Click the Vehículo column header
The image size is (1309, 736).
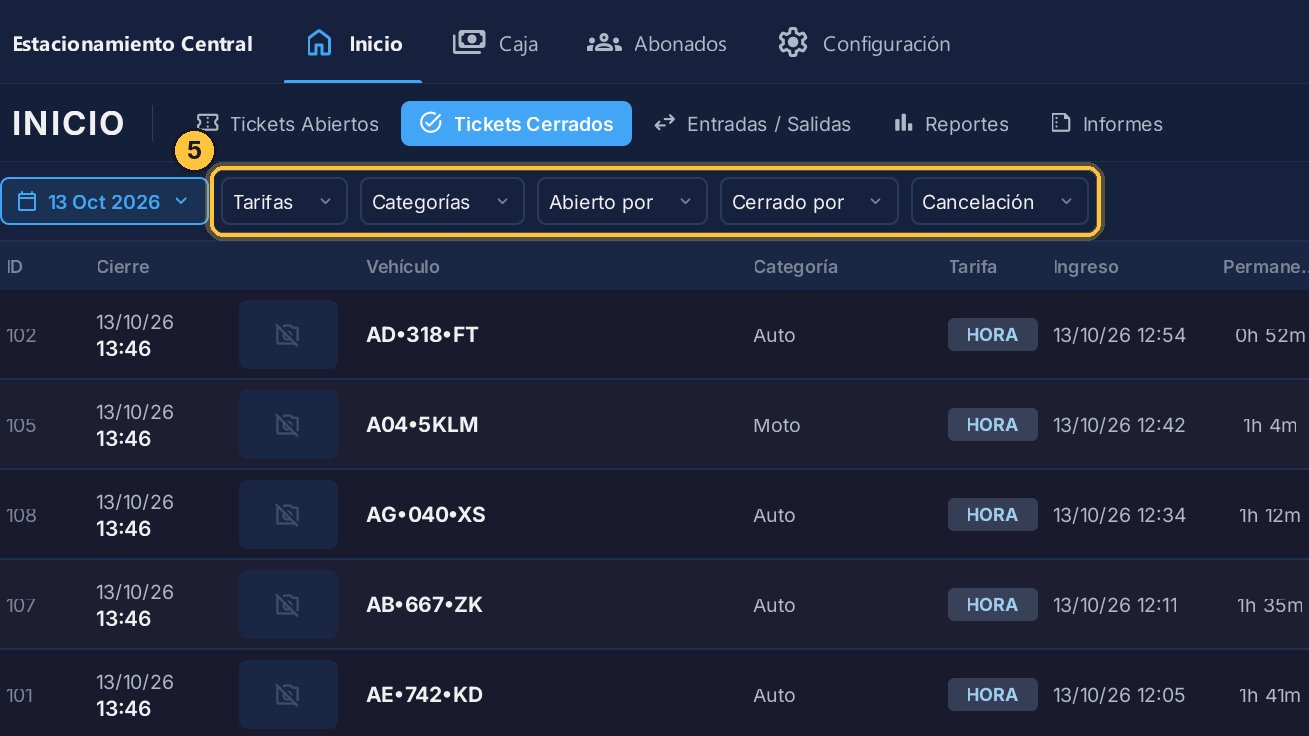pyautogui.click(x=403, y=267)
